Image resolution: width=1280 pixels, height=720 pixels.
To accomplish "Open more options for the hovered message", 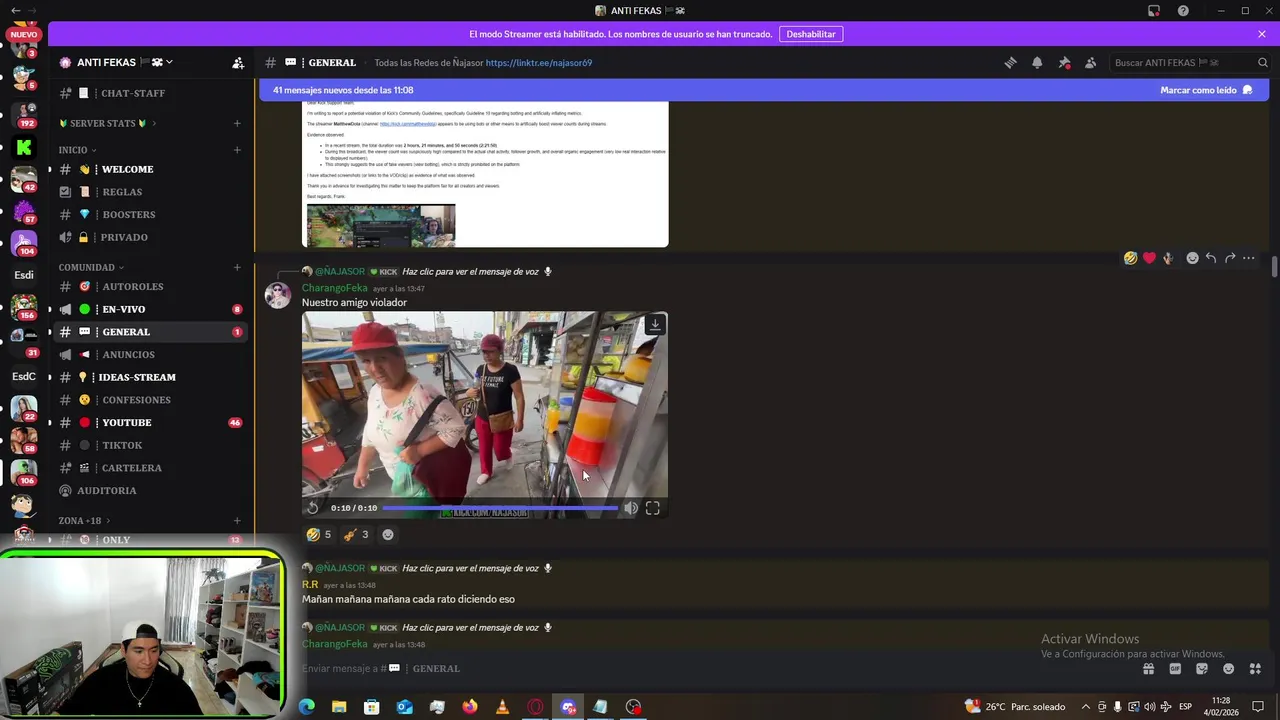I will pyautogui.click(x=1249, y=258).
